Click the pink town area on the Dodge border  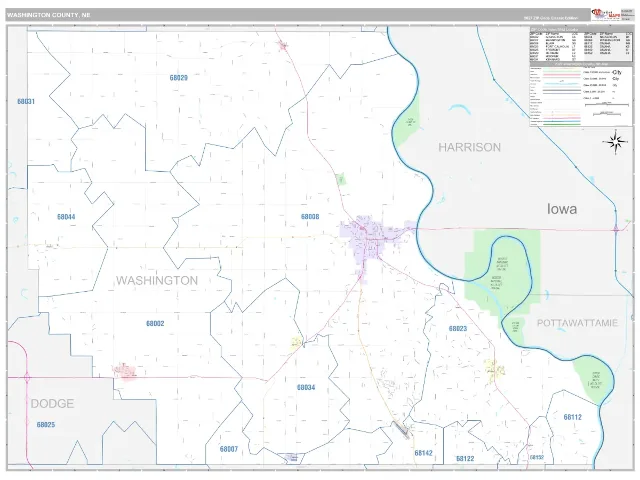pos(124,371)
